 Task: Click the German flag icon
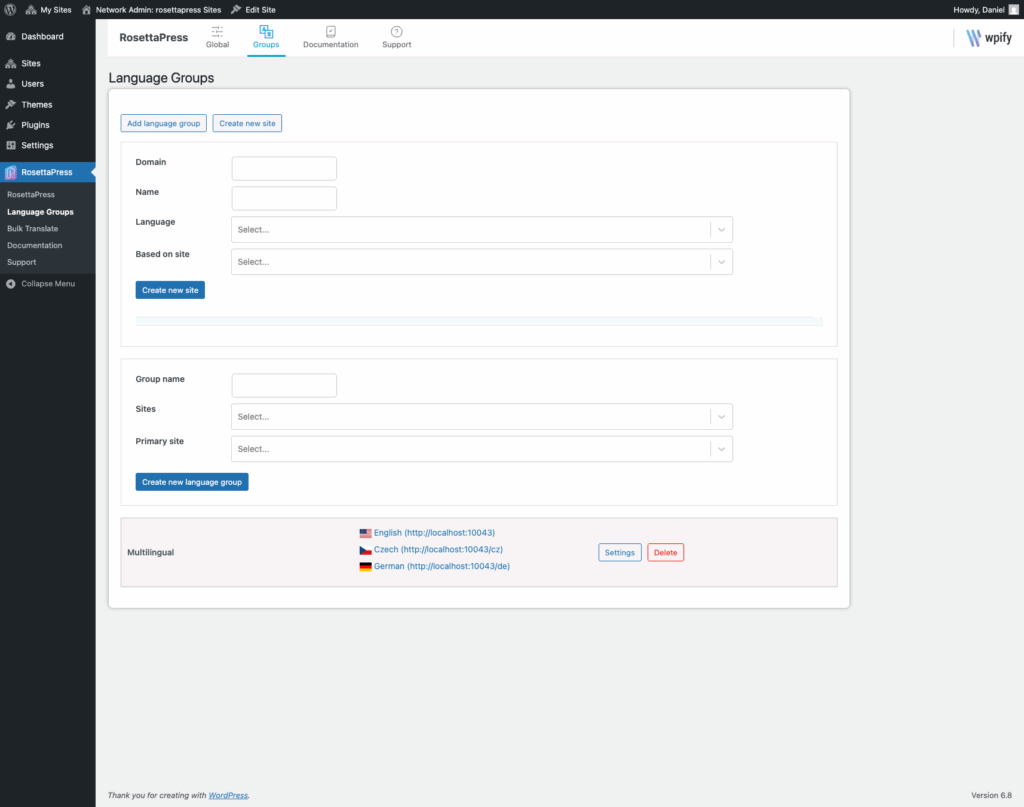(365, 567)
